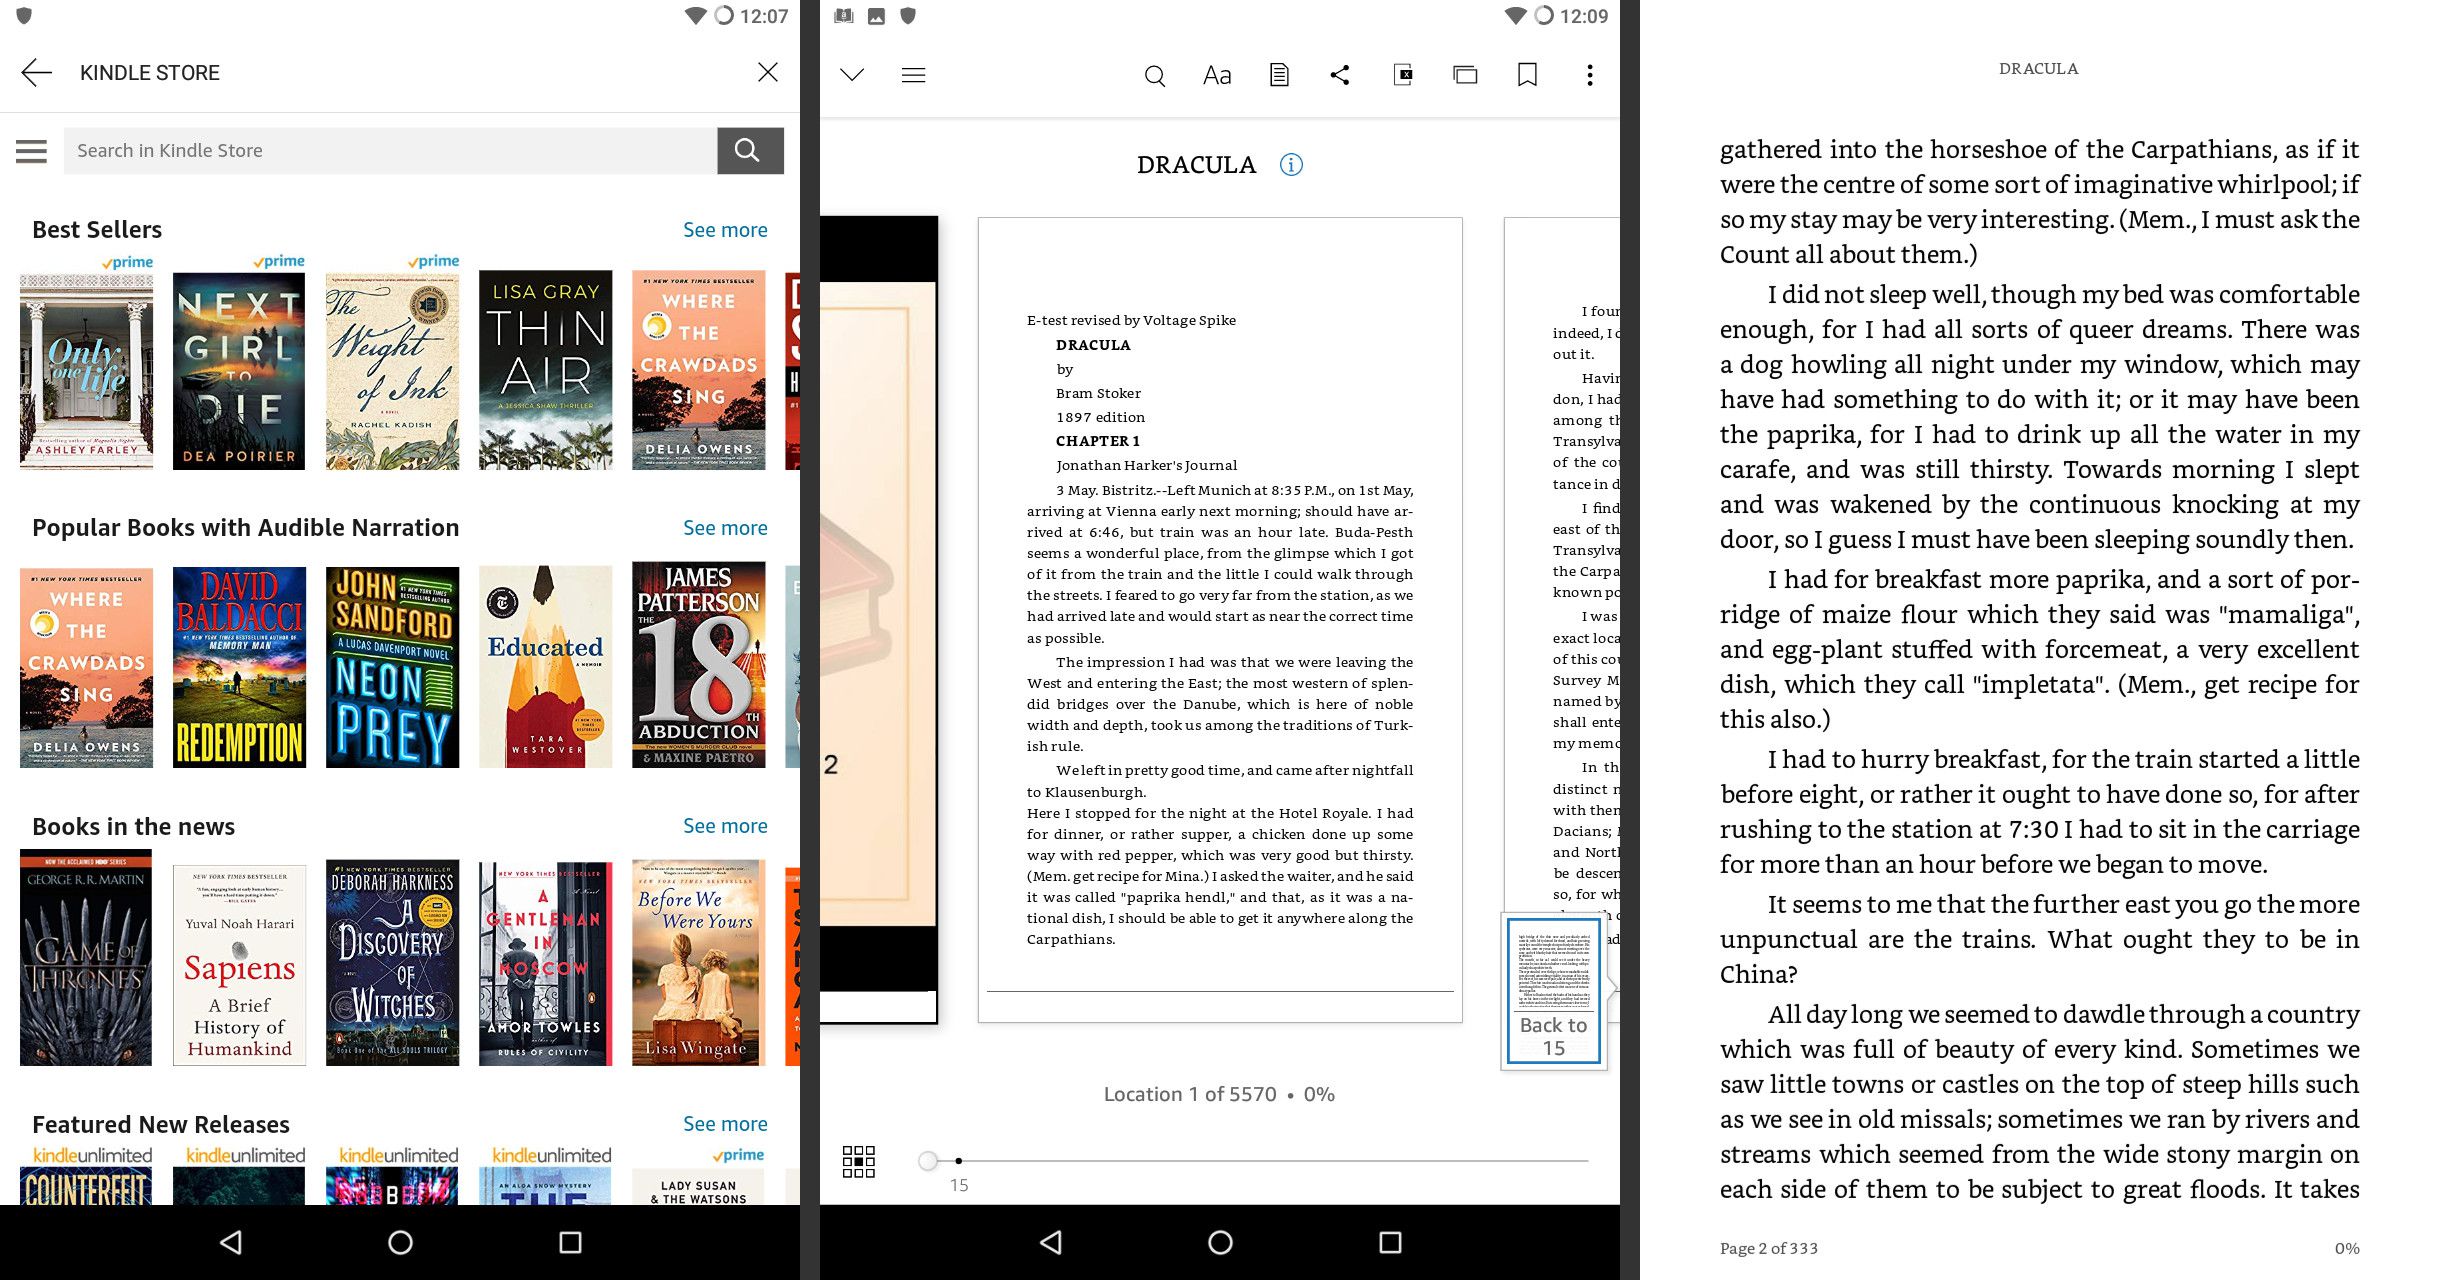Click screenshot icon in Android status bar
Image resolution: width=2440 pixels, height=1280 pixels.
click(876, 15)
